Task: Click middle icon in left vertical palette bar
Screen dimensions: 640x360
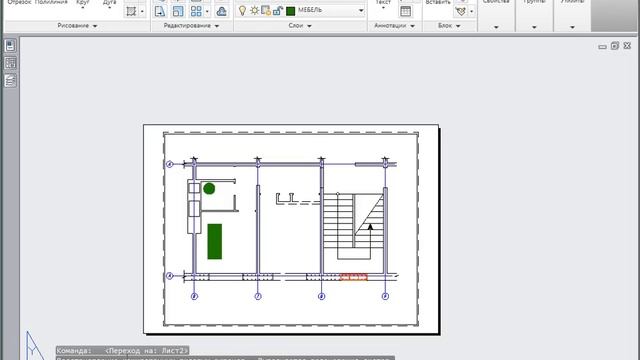Action: (10, 63)
